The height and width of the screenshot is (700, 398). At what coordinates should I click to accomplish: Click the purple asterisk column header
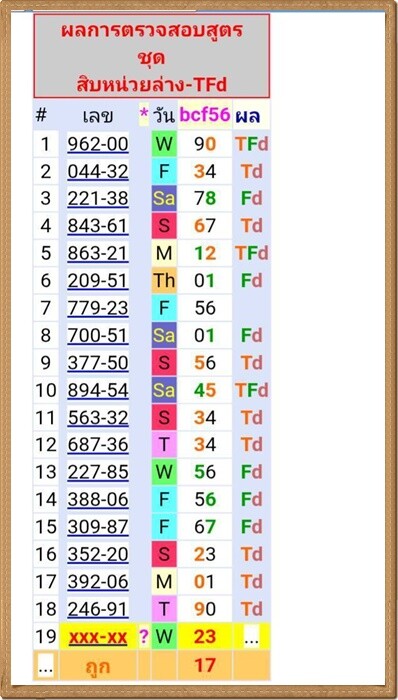coord(144,115)
